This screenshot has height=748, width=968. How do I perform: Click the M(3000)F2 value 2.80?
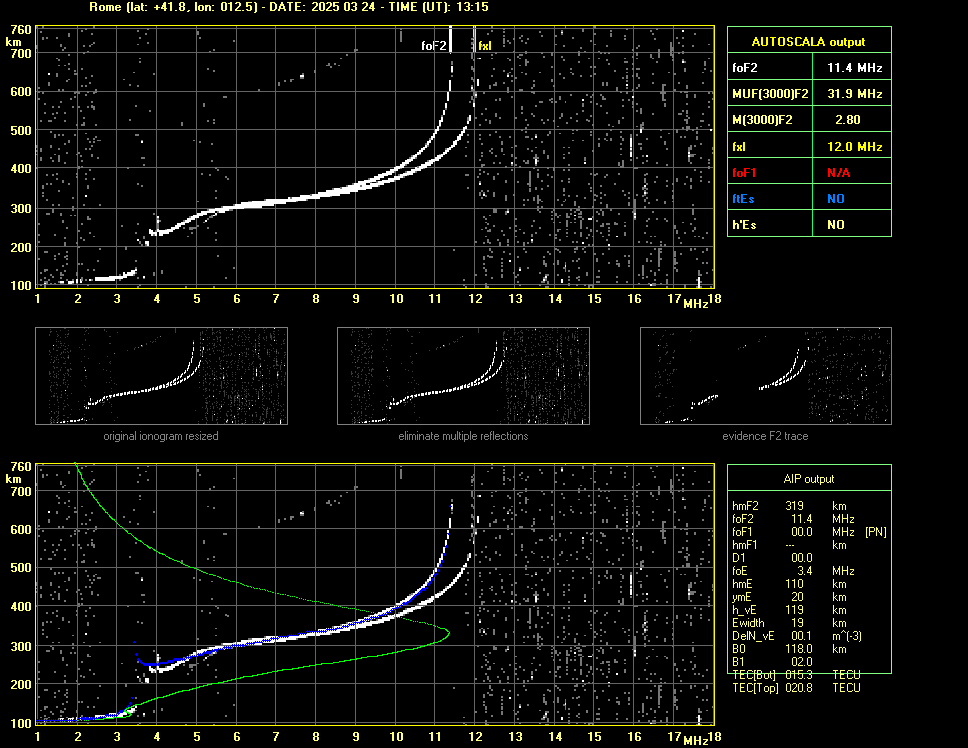pos(848,120)
